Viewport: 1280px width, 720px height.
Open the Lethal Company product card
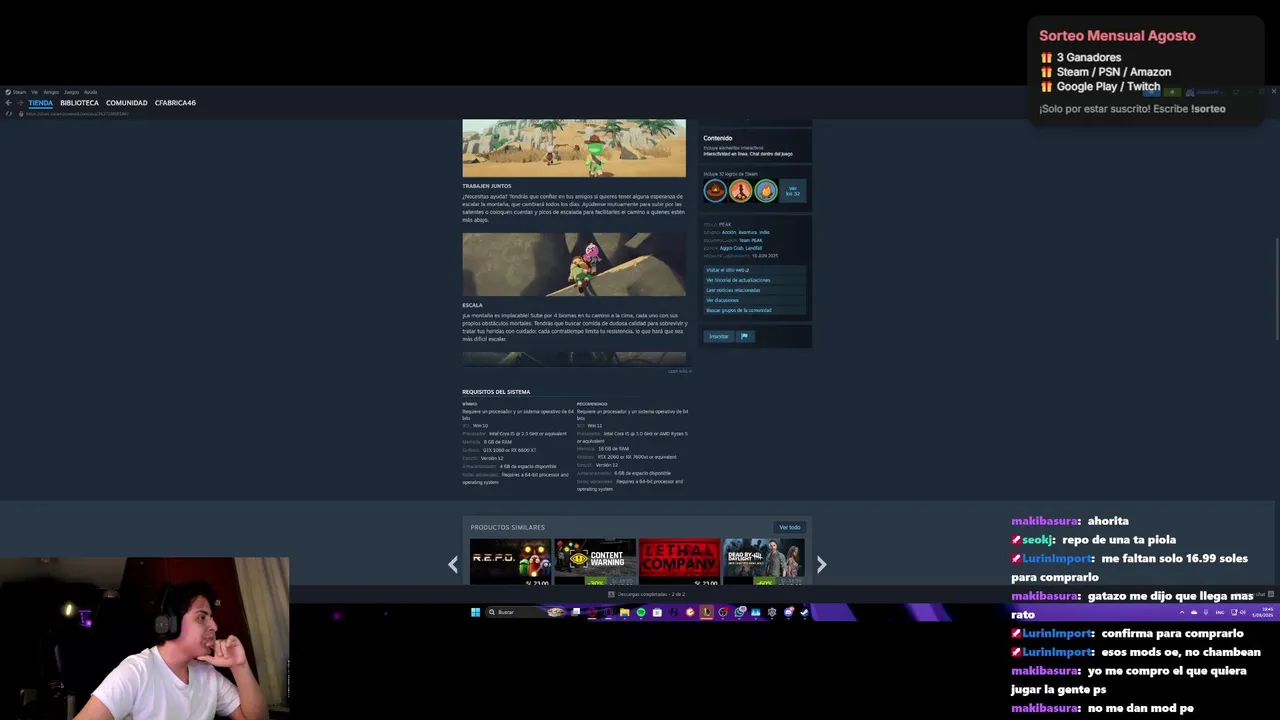(x=679, y=562)
